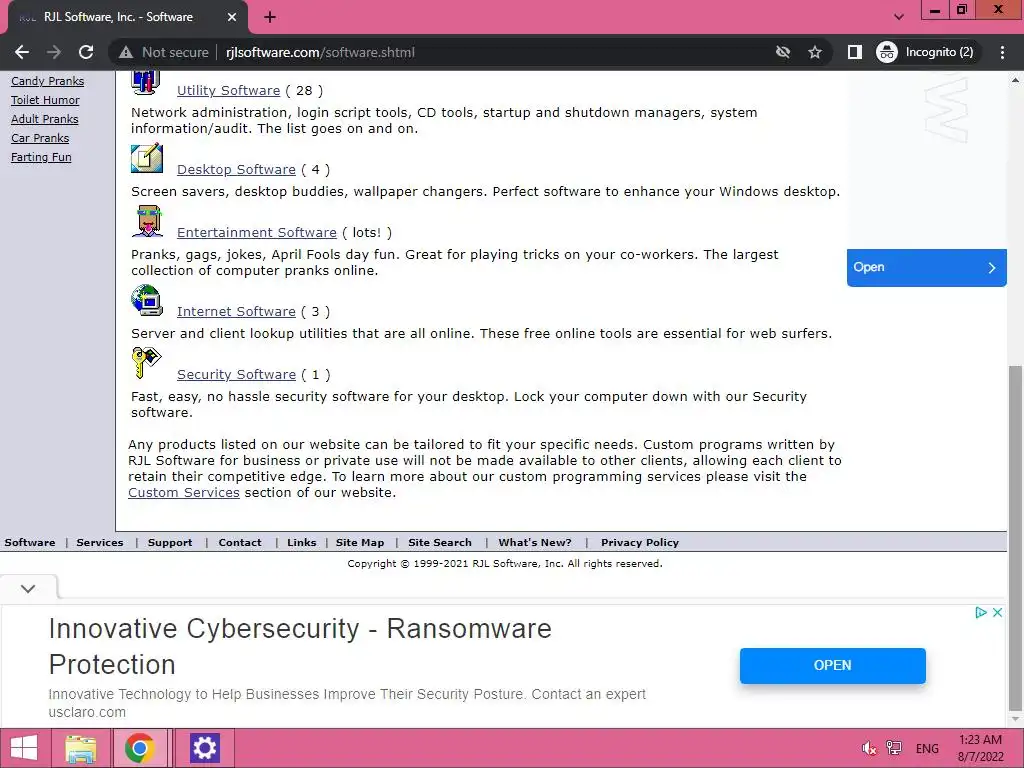The image size is (1024, 768).
Task: Open the Security Software link
Action: pyautogui.click(x=236, y=375)
